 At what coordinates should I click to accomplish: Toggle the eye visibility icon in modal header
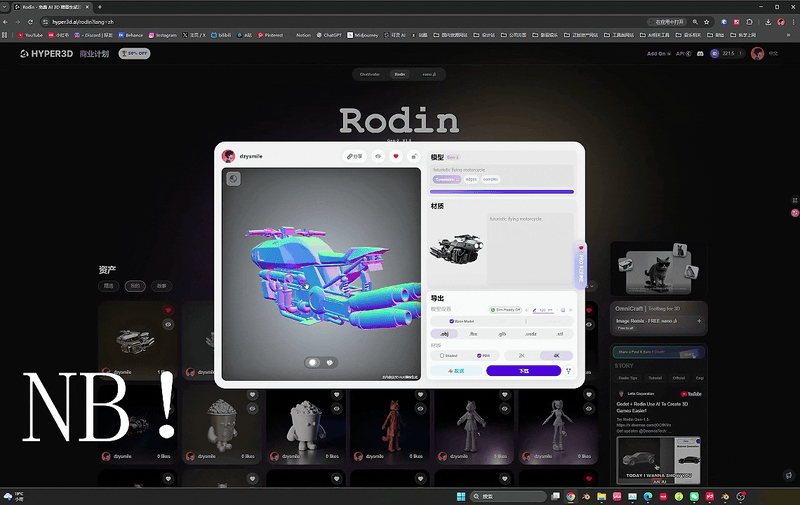click(378, 156)
